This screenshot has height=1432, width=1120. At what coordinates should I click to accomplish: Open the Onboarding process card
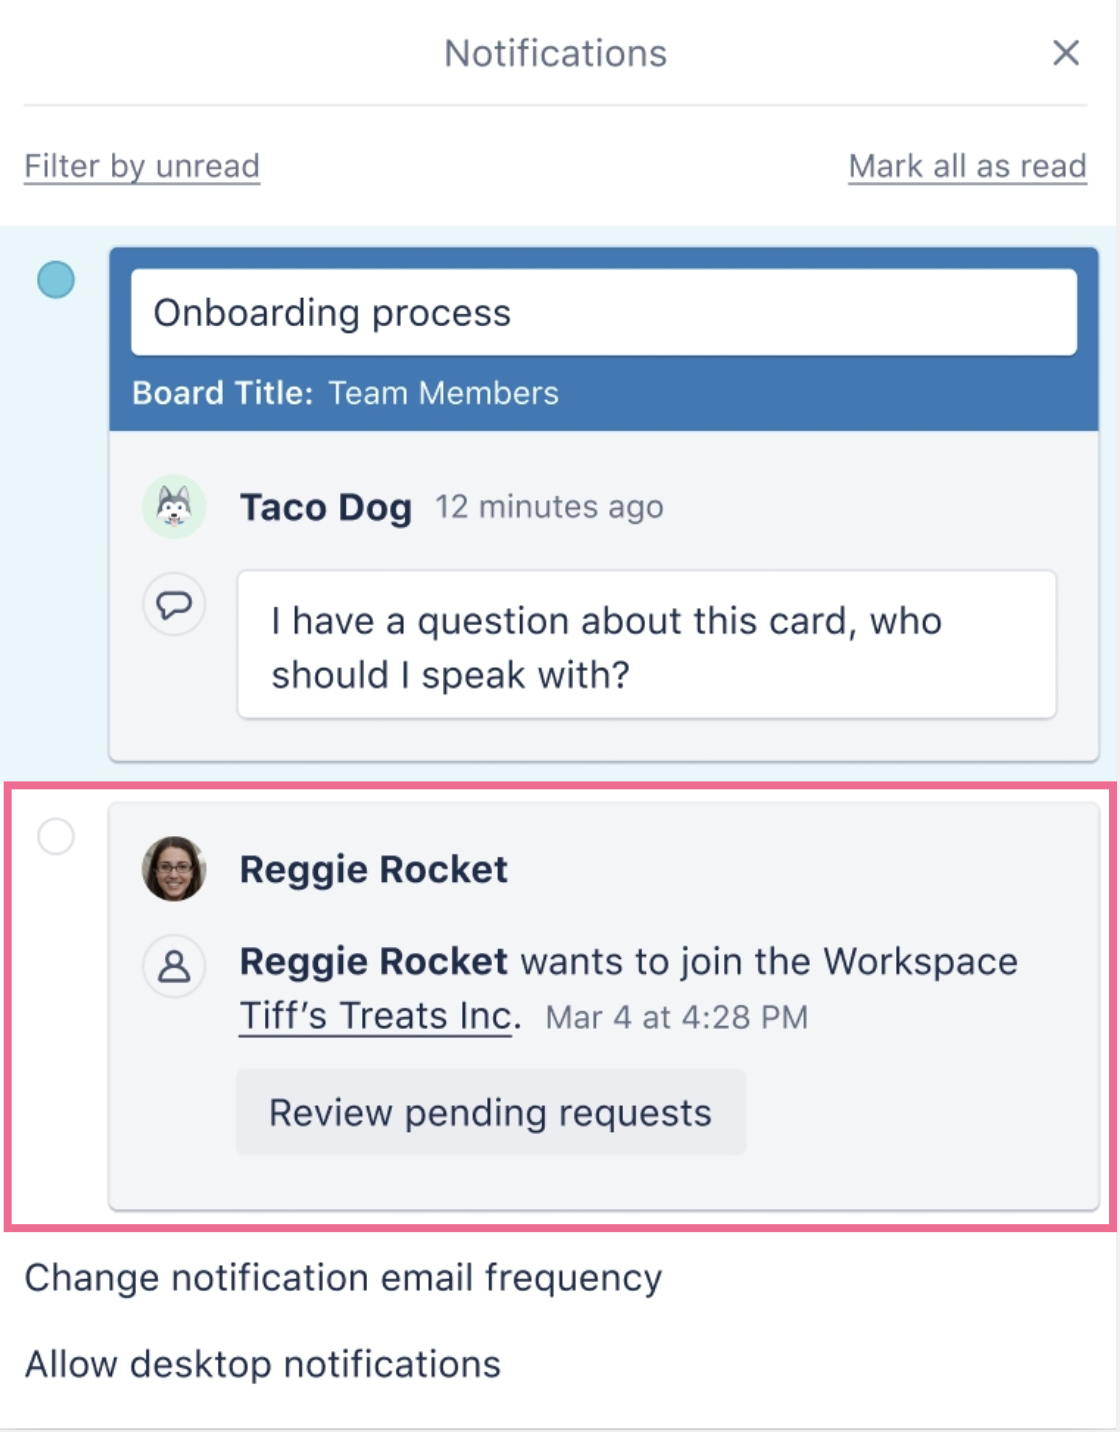(x=604, y=312)
